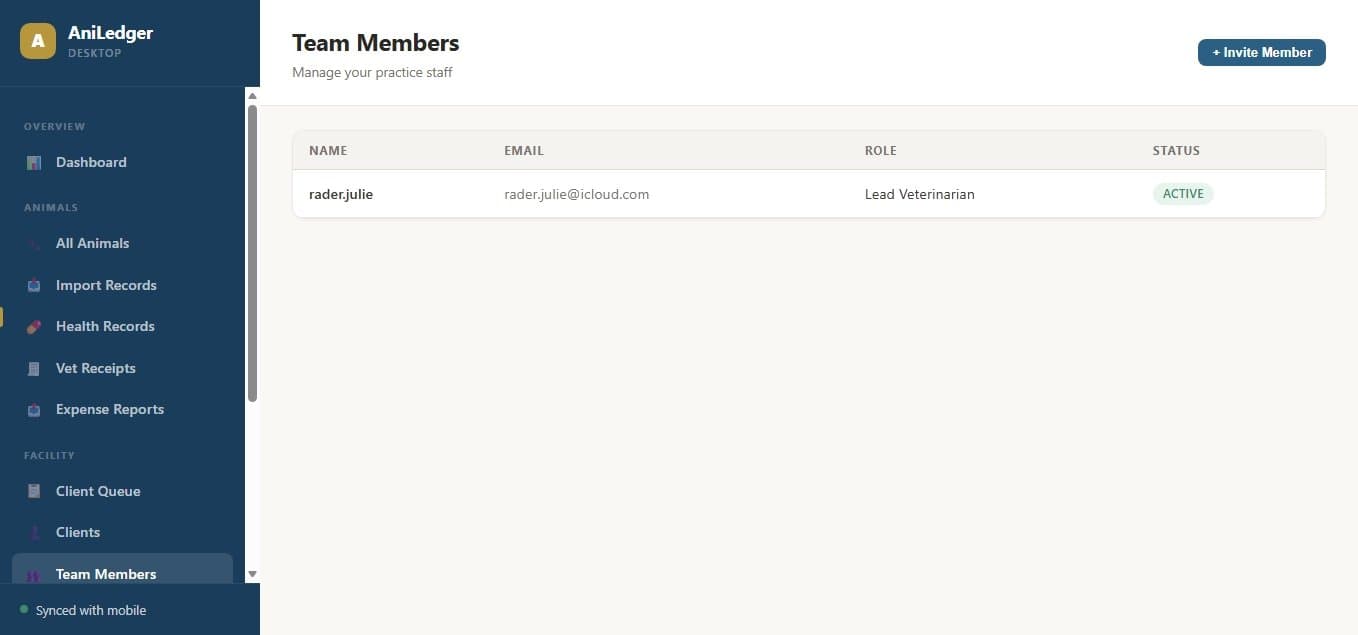Click the Vet Receipts receipt icon

34,368
